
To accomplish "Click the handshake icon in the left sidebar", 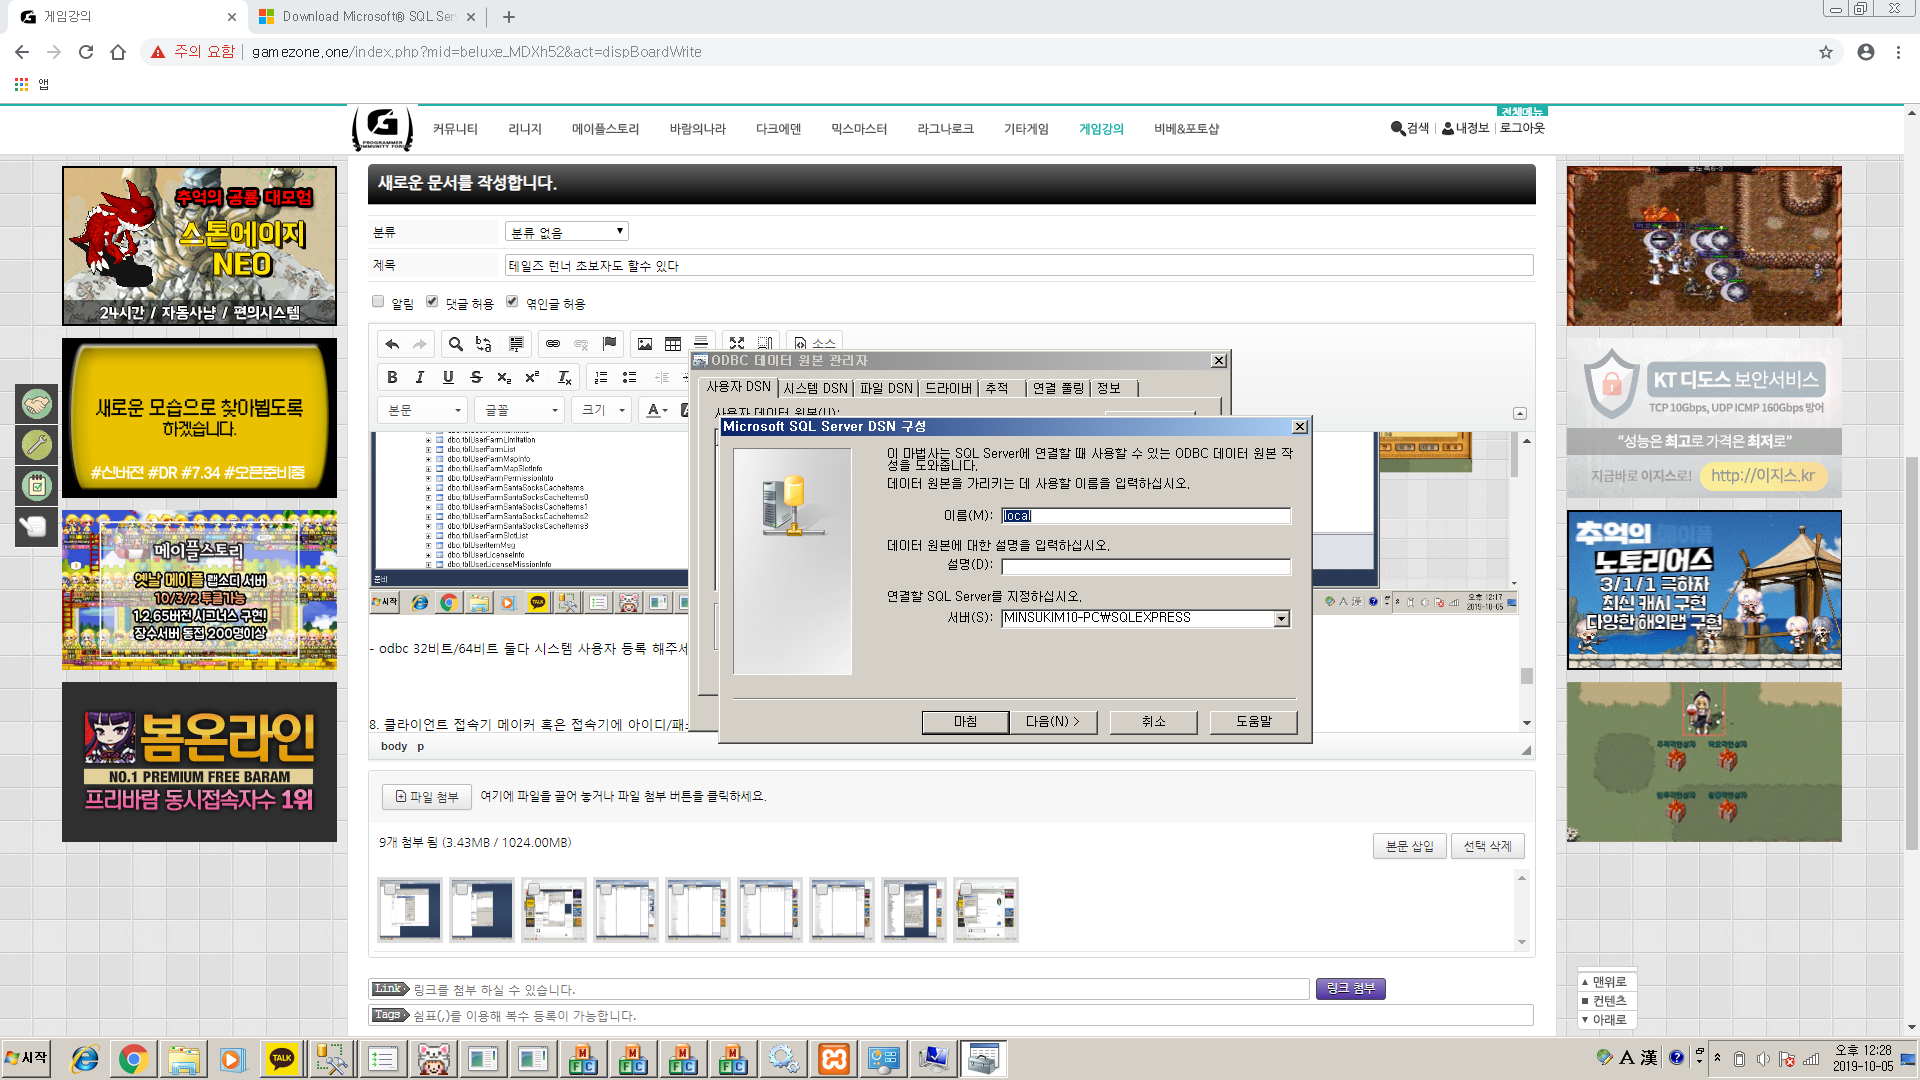I will (37, 404).
